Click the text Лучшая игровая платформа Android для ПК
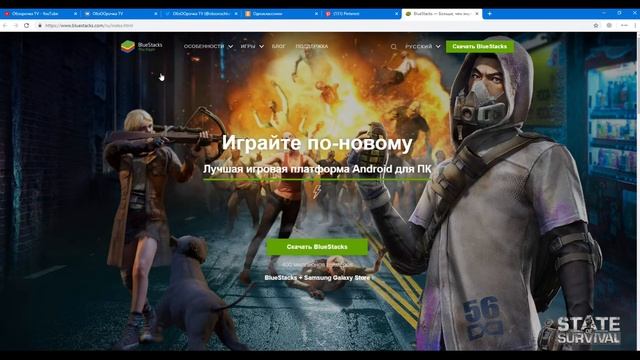Viewport: 640px width, 360px height. (317, 169)
